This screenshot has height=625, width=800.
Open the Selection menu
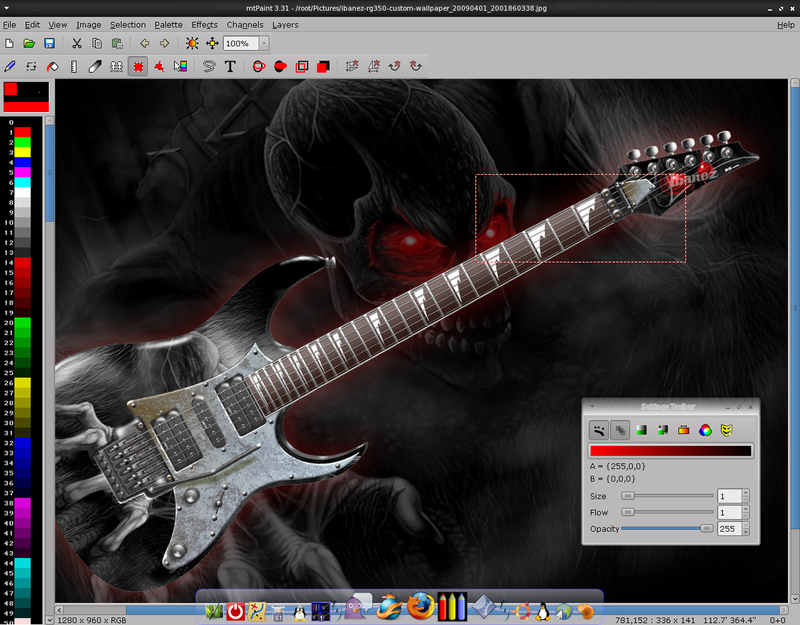point(128,24)
